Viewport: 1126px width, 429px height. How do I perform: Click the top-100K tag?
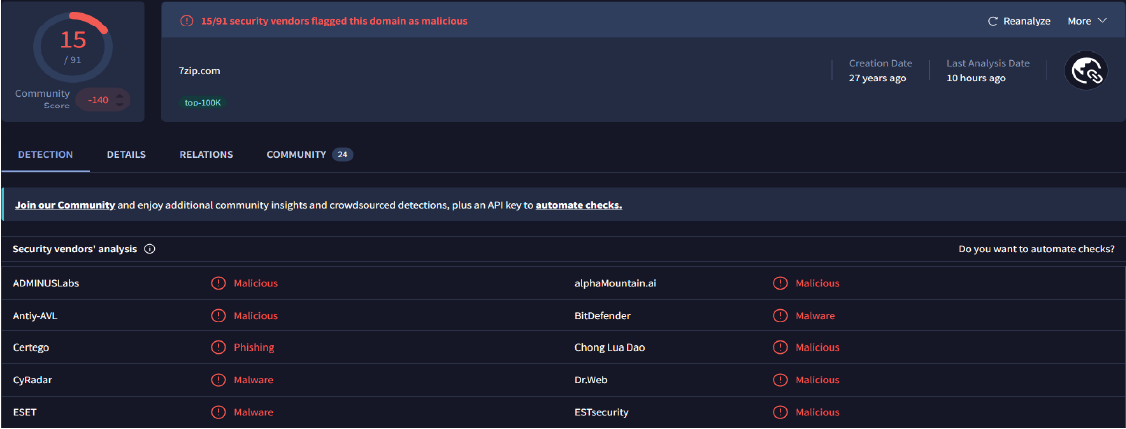pos(203,103)
